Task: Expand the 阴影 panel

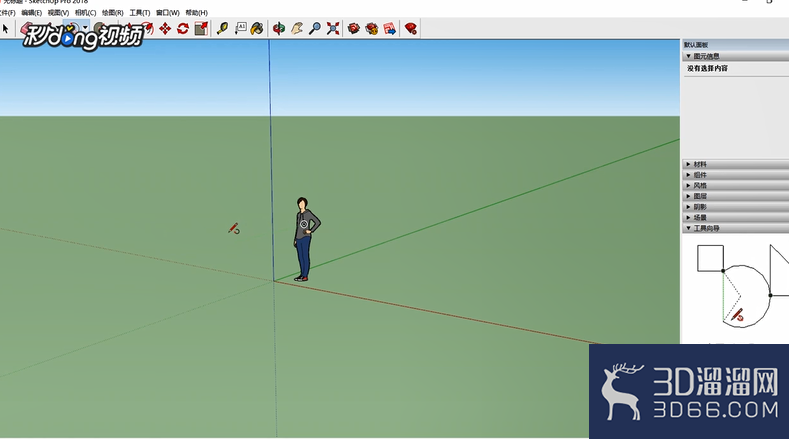Action: 735,207
